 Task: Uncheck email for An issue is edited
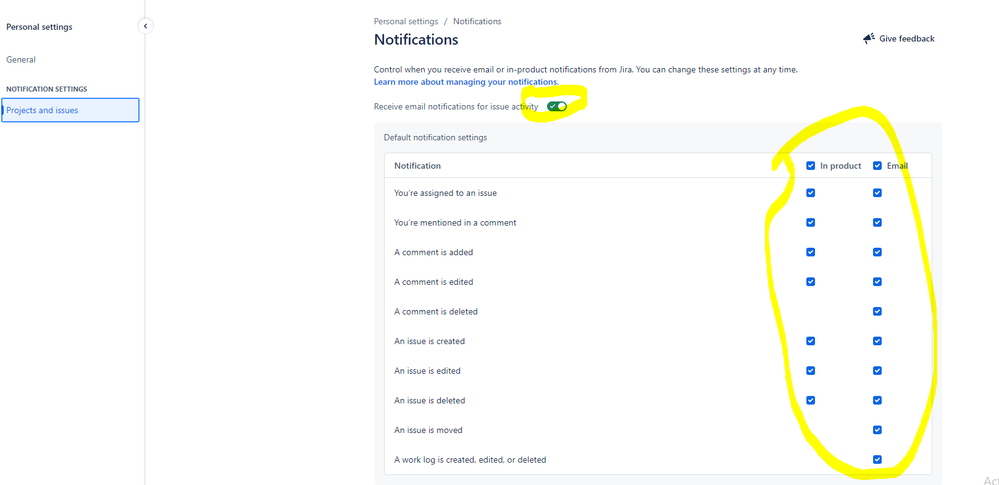(877, 370)
